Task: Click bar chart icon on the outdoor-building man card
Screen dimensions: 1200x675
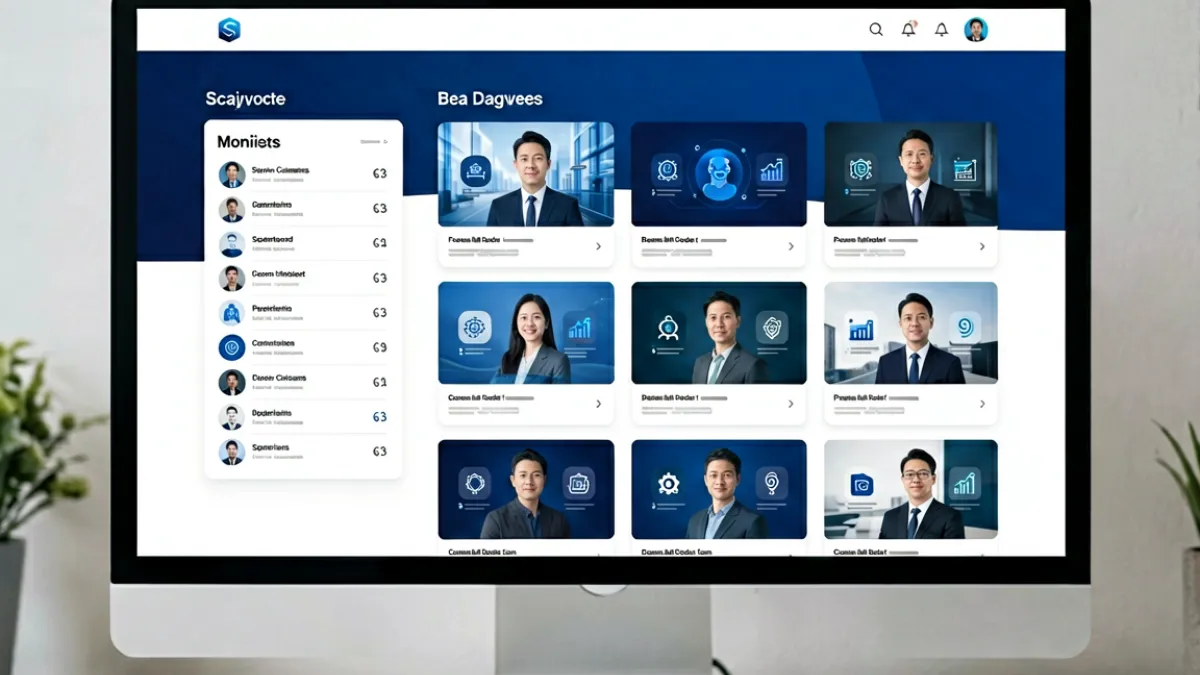Action: point(861,328)
